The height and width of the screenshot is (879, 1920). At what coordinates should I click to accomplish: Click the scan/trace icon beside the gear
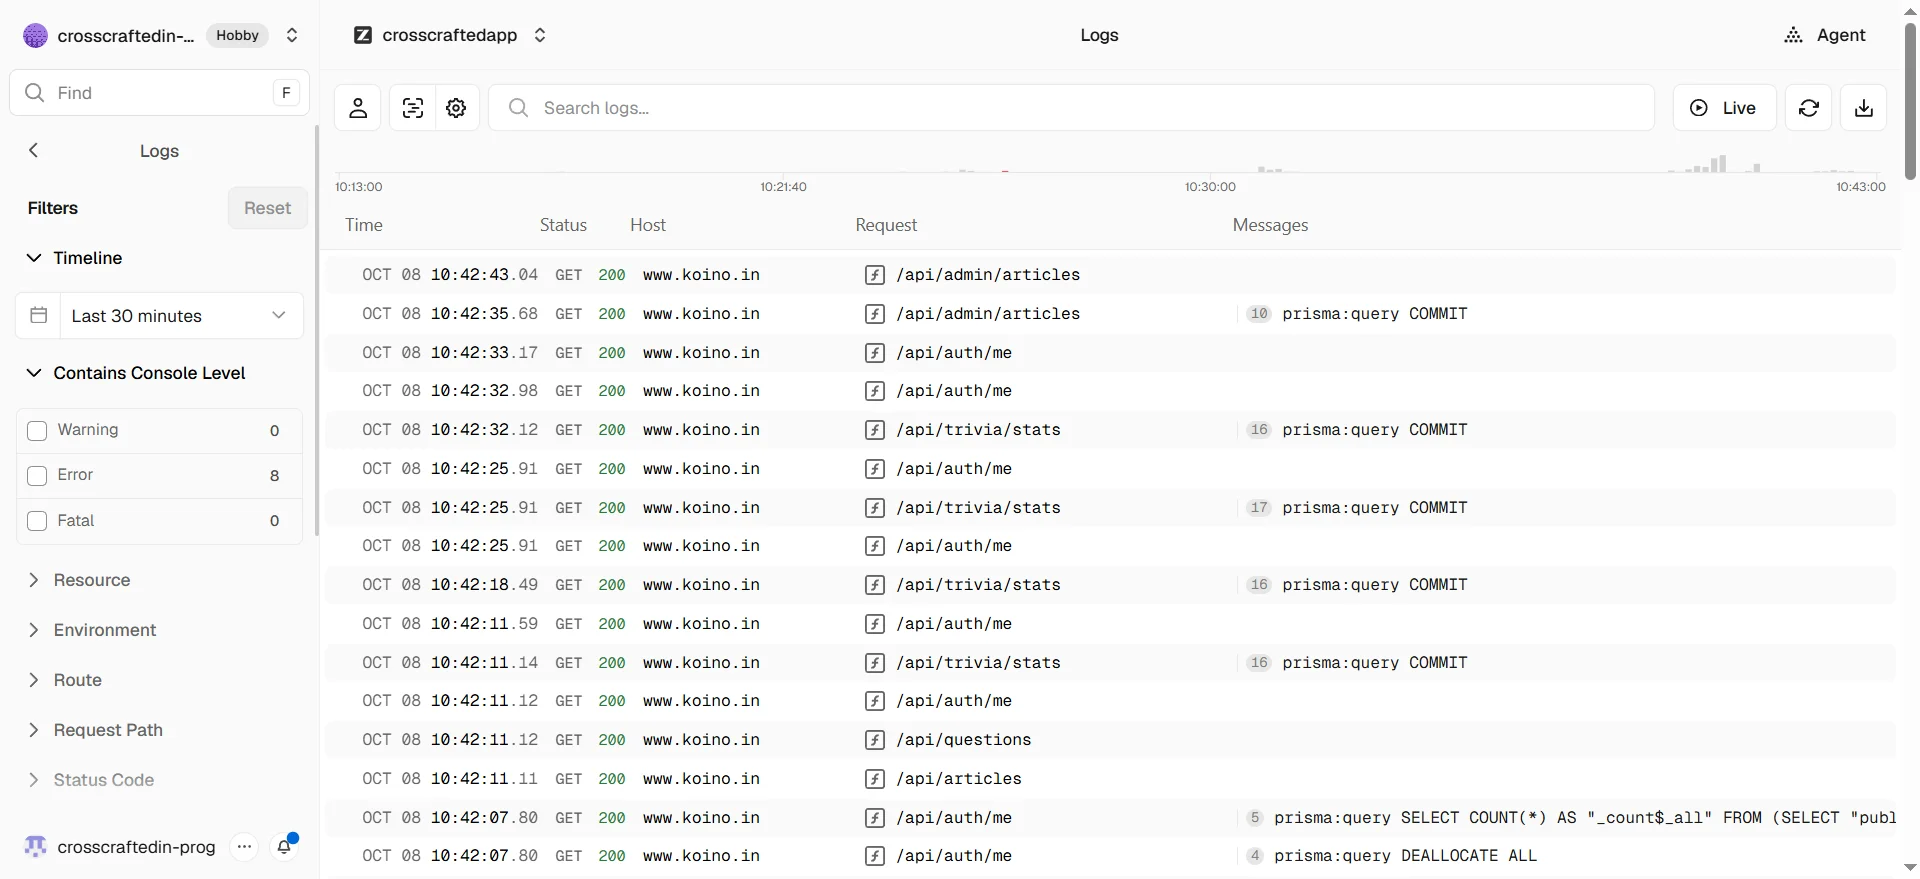coord(413,108)
